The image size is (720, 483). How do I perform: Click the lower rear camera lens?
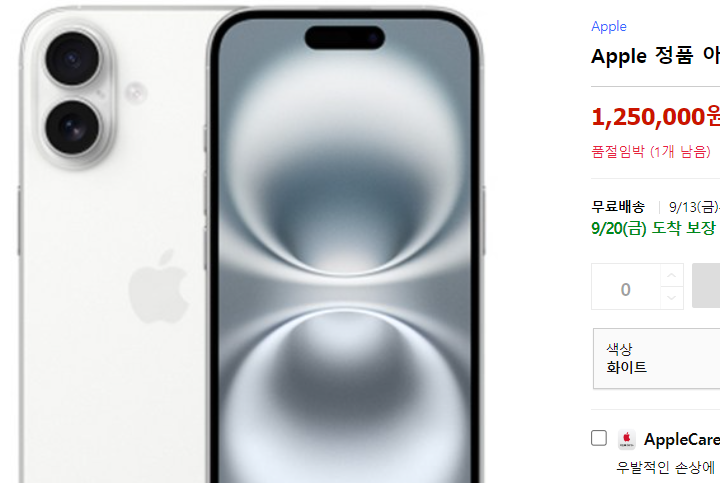(x=72, y=128)
